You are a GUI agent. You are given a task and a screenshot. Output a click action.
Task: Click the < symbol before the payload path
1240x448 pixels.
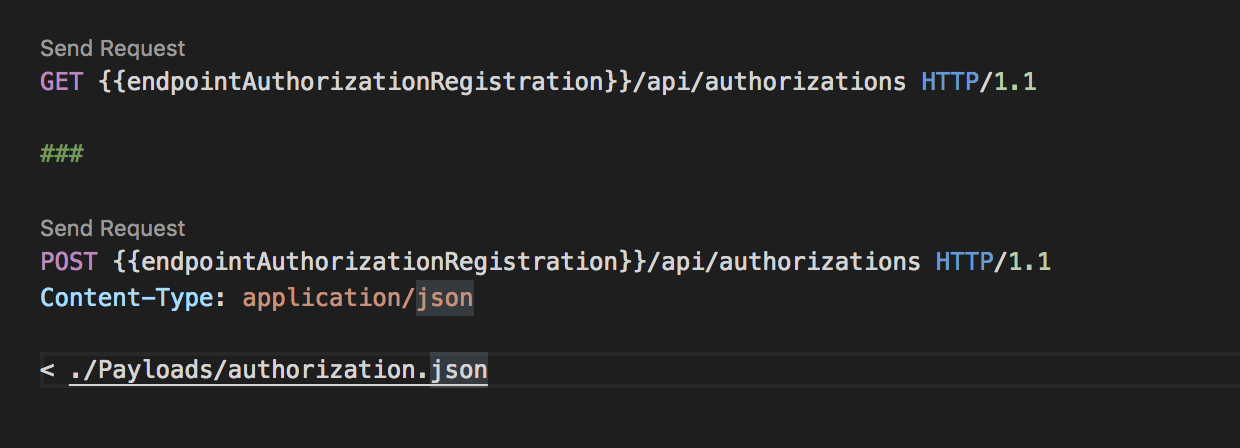47,371
